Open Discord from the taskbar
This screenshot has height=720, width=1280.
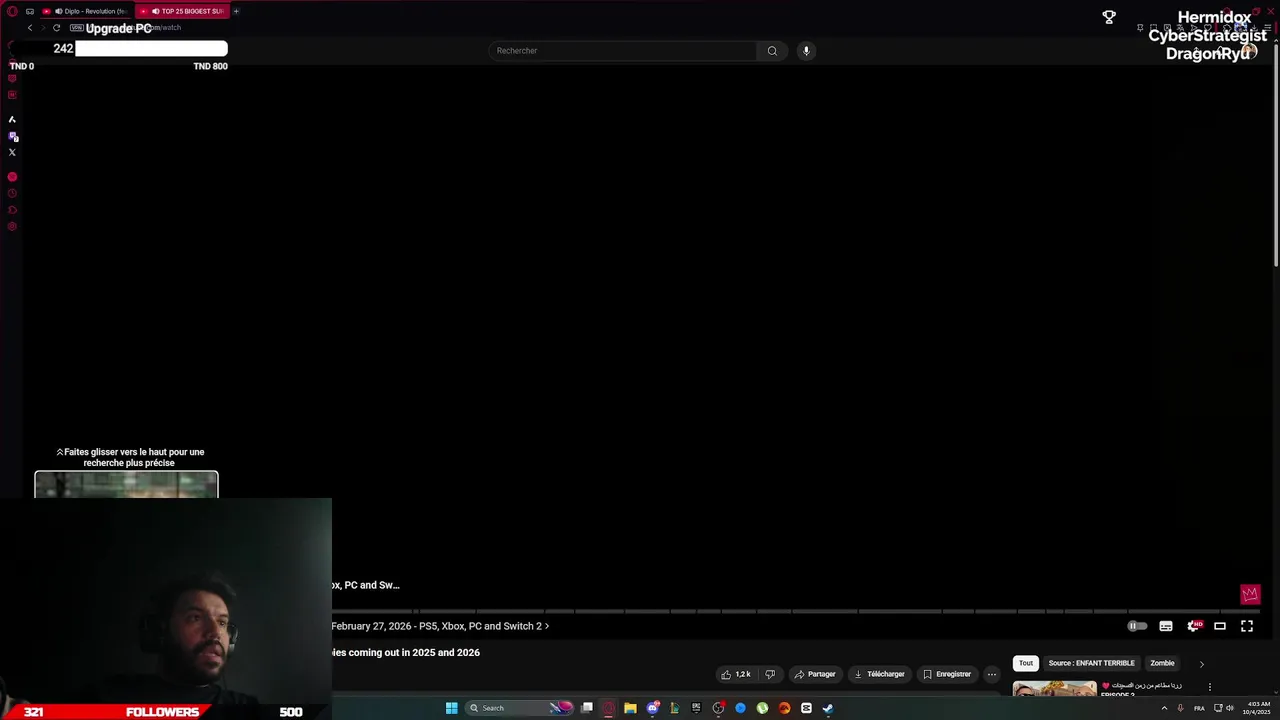652,708
